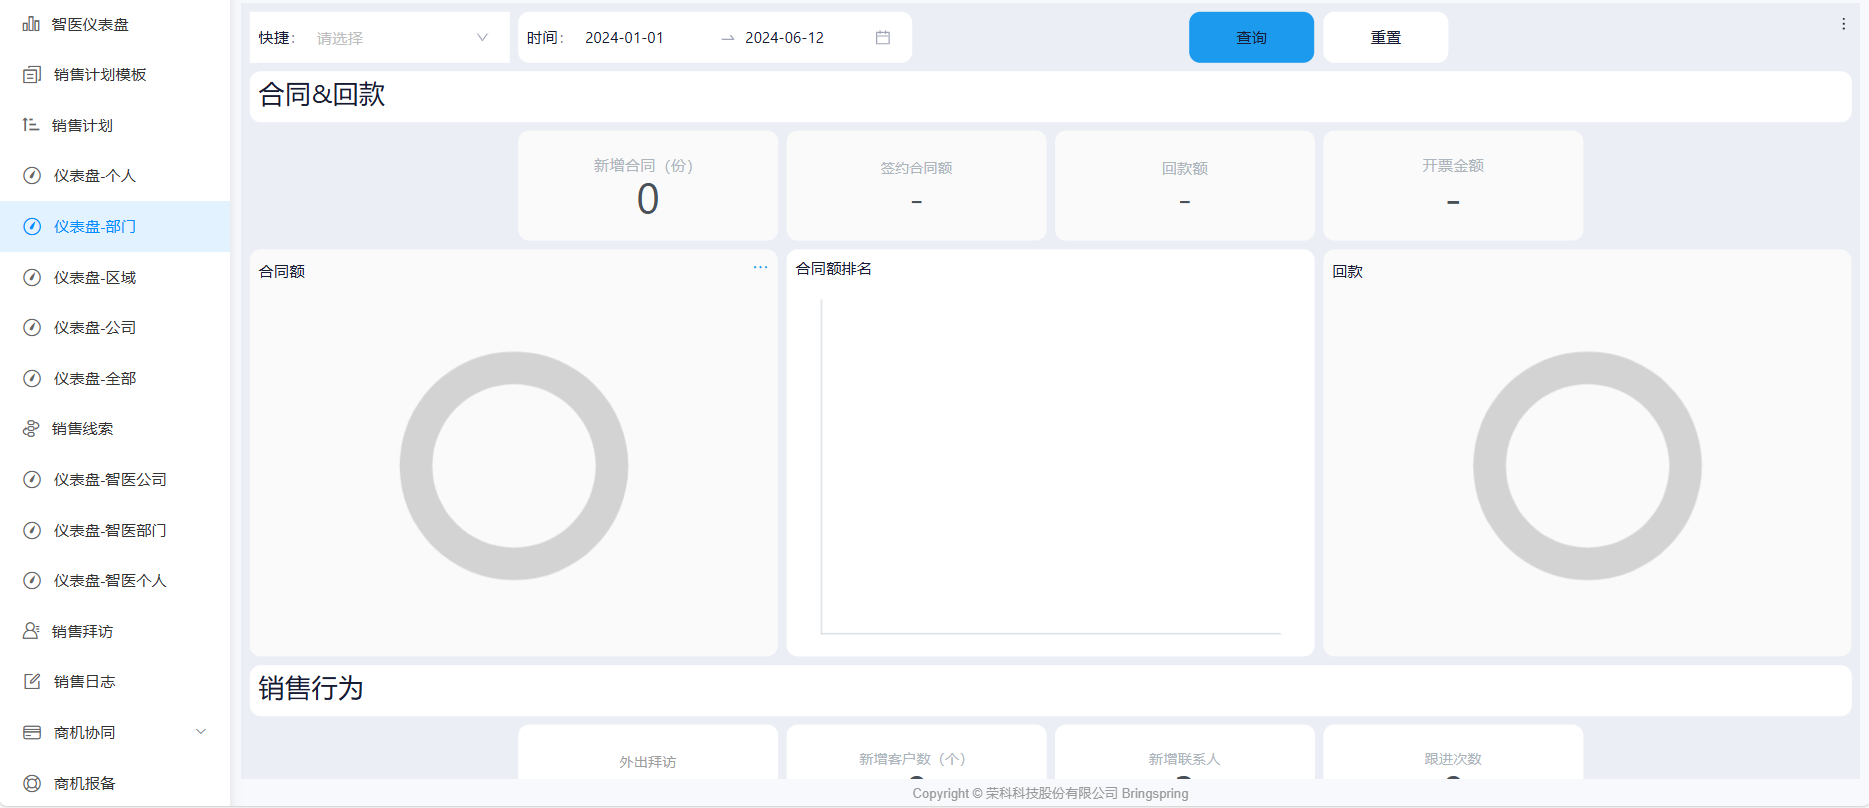Click the calendar icon in date range
Screen dimensions: 1869x808
[x=883, y=38]
